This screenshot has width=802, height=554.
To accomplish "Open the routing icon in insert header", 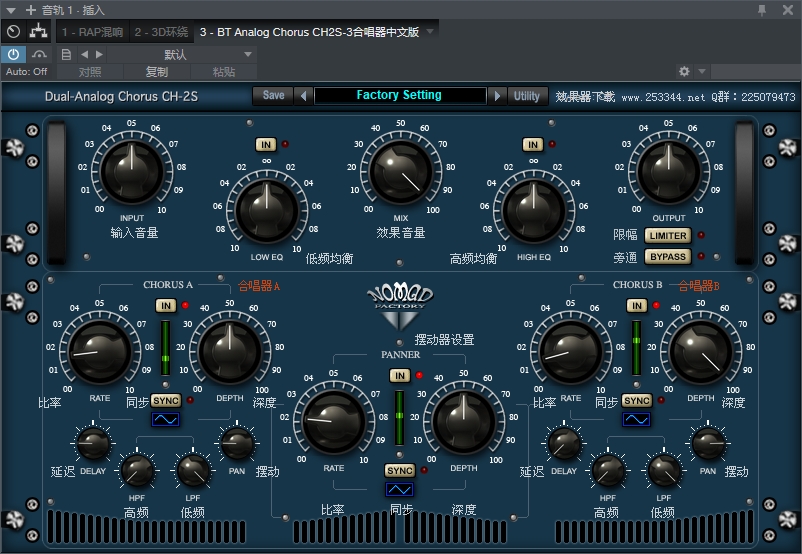I will (38, 32).
